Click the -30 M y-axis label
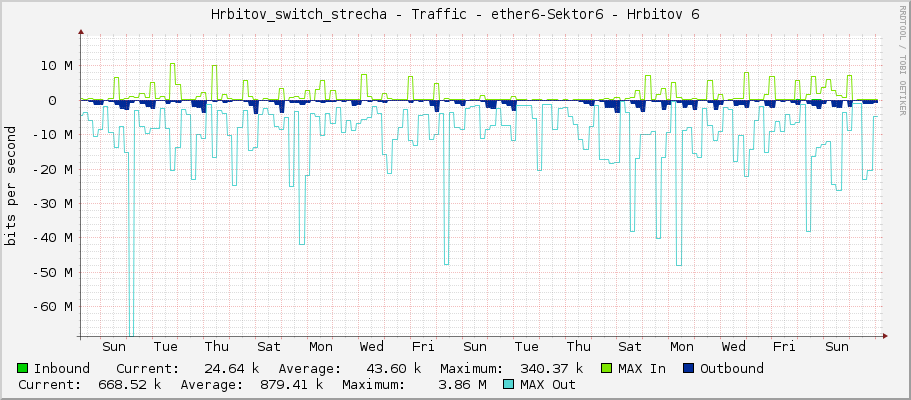911x400 pixels. 52,203
